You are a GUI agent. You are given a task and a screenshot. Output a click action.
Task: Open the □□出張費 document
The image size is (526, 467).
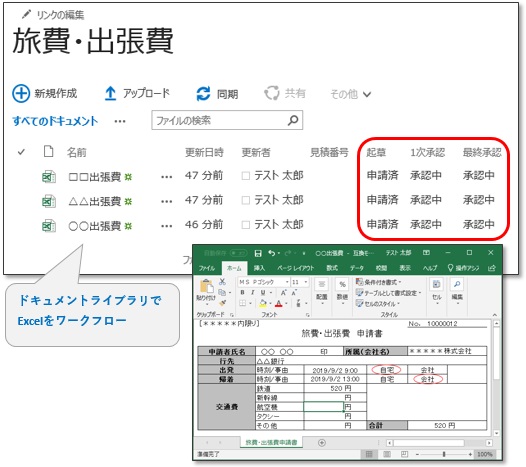pyautogui.click(x=95, y=176)
